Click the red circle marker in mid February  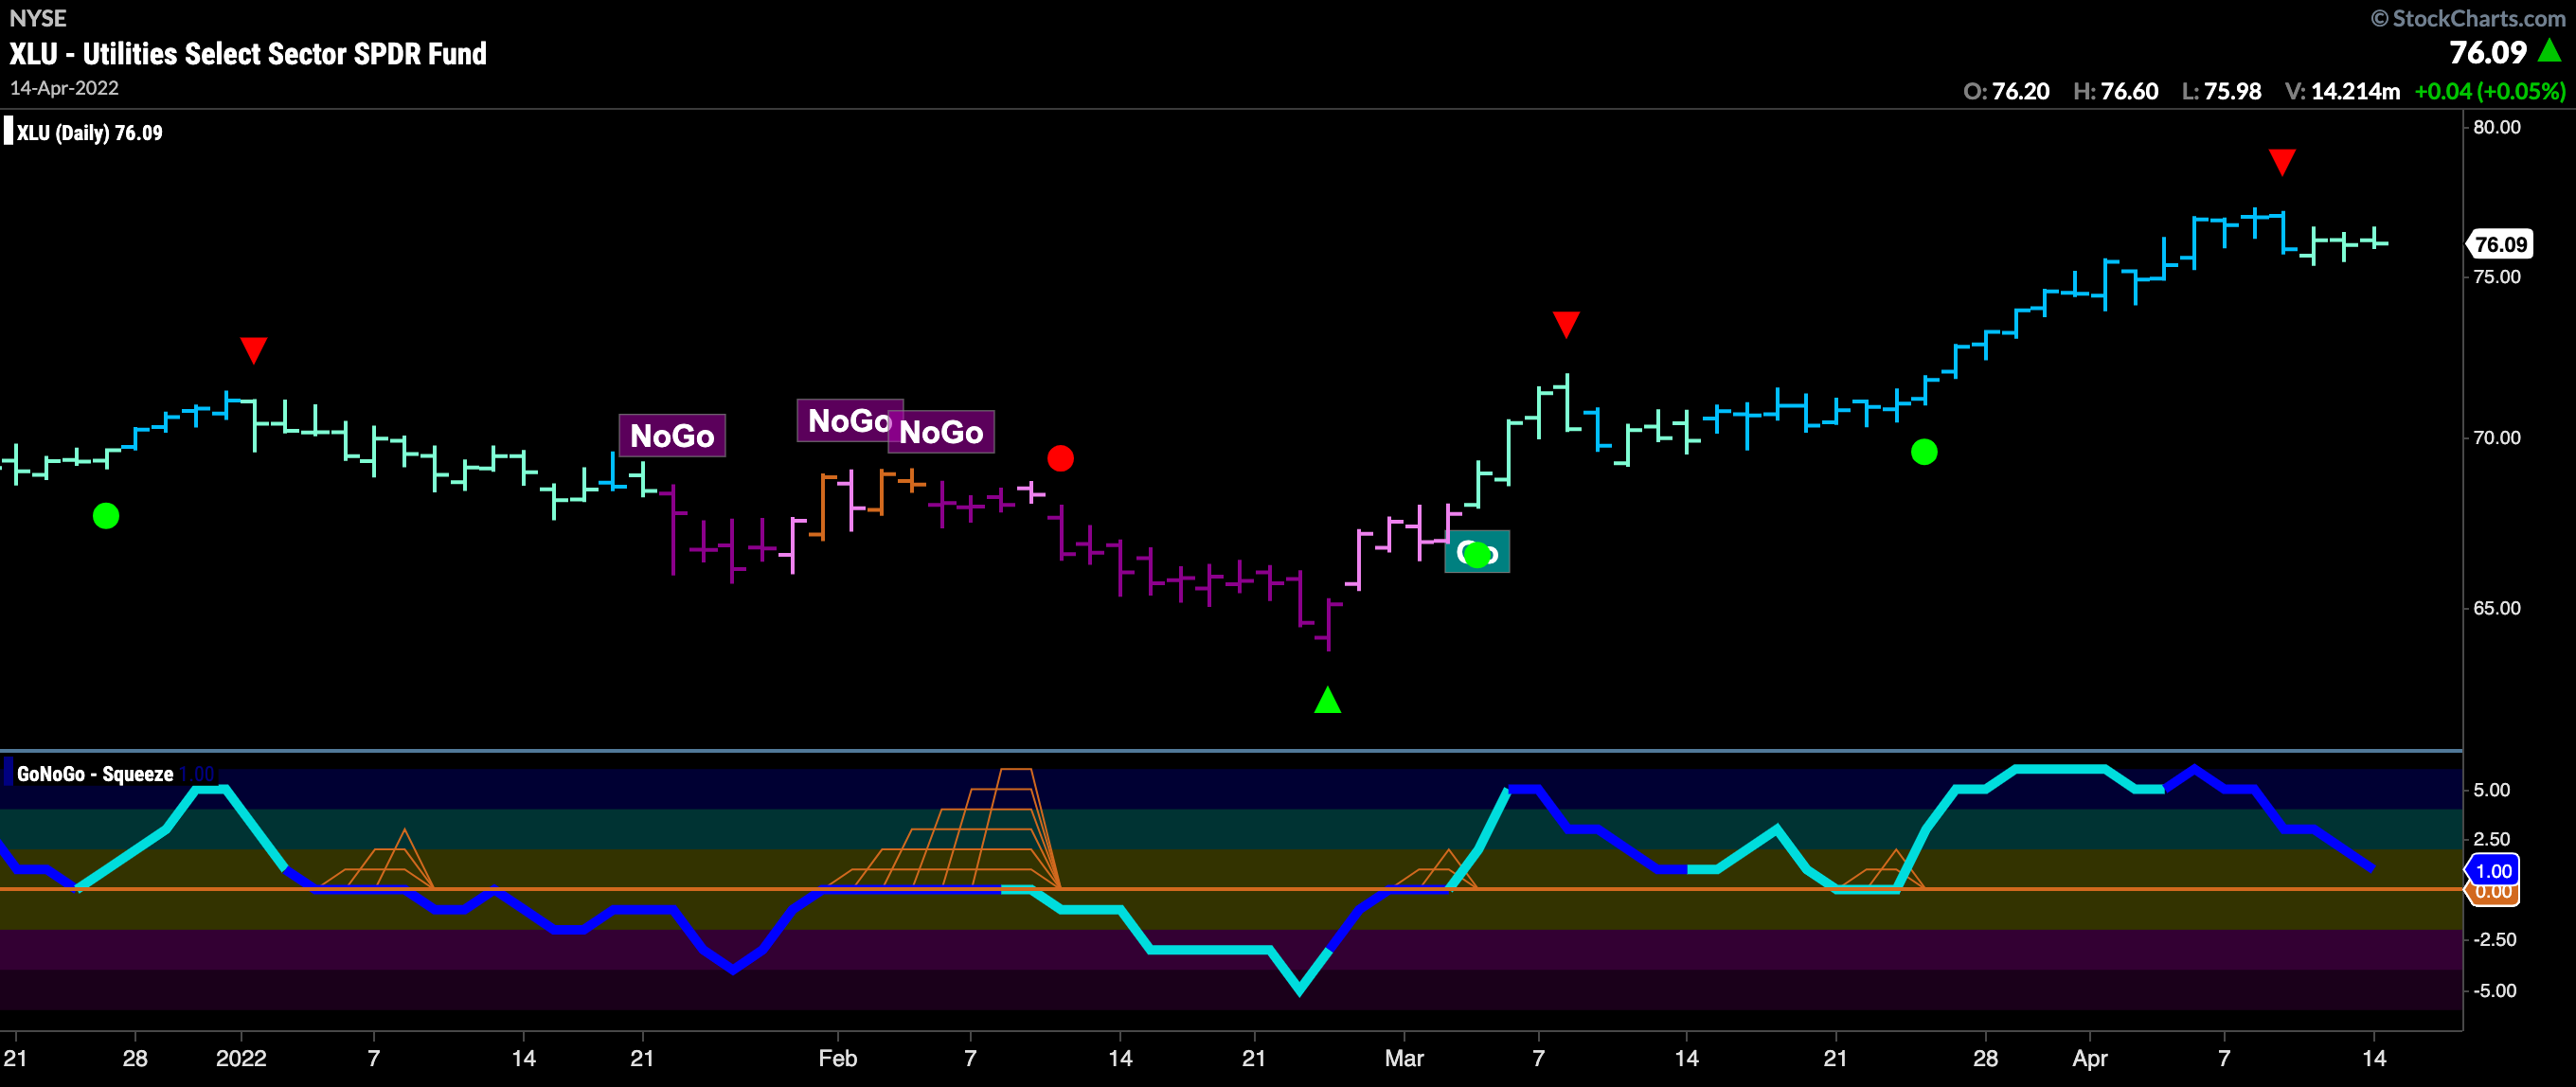1060,458
